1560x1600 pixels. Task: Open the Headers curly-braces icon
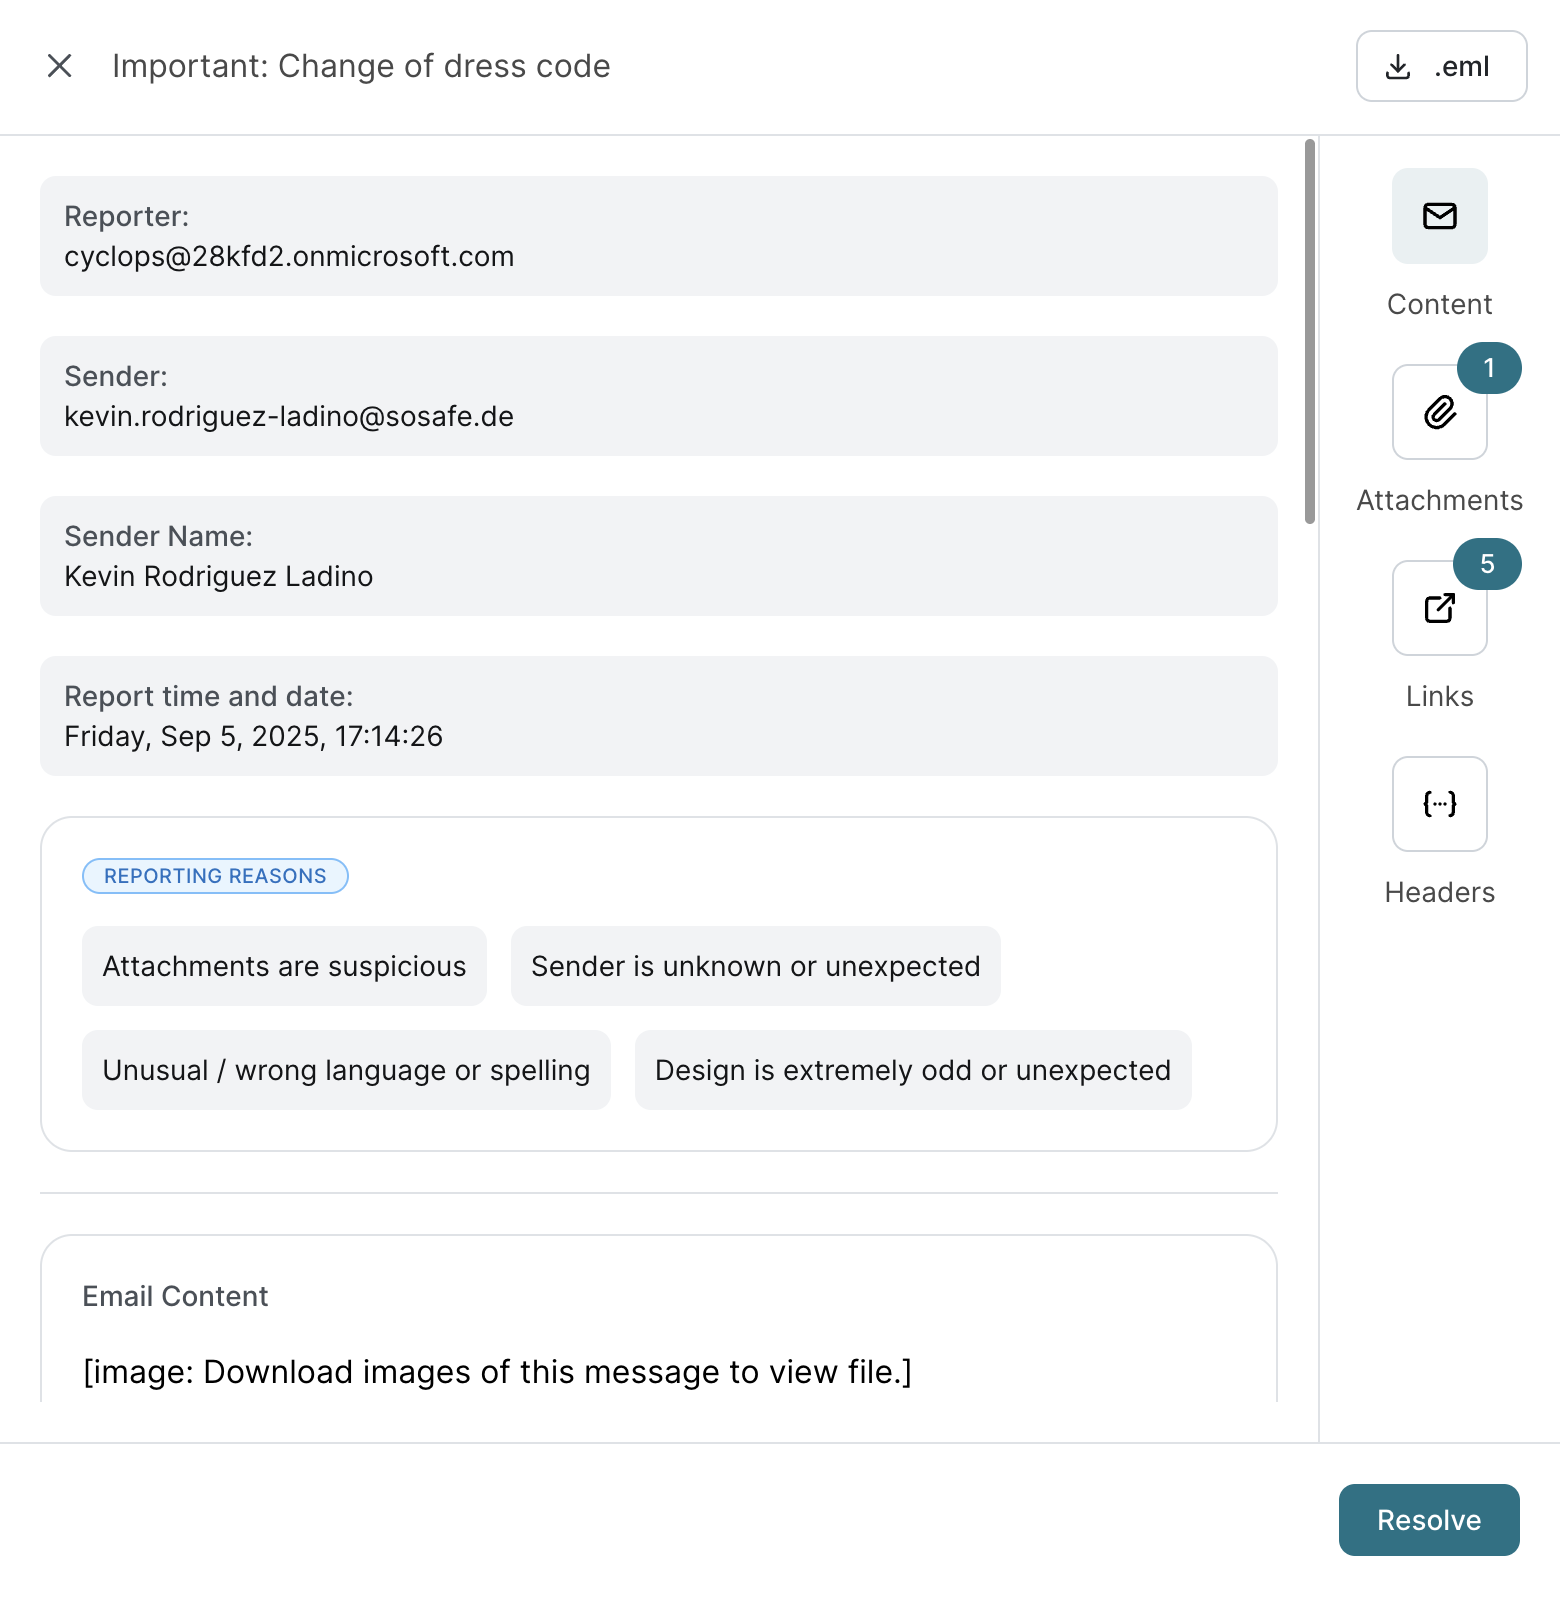[x=1439, y=804]
